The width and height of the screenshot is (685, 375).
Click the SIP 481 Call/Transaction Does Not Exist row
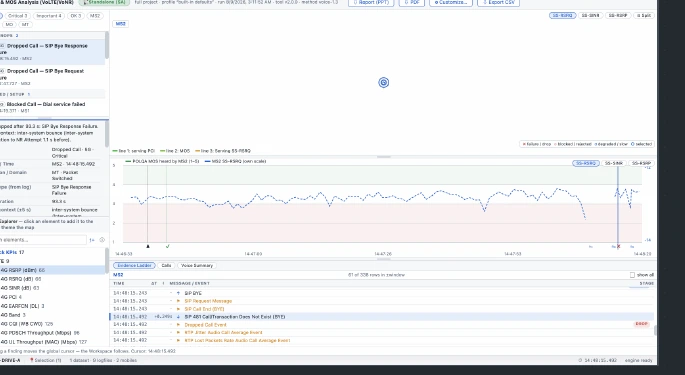(382, 317)
